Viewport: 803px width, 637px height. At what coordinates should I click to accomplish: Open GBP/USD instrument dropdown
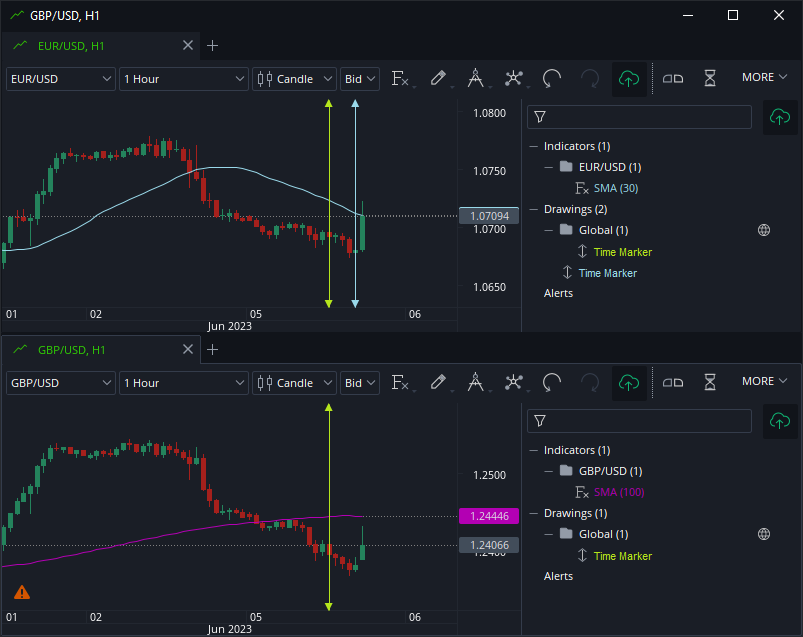pos(60,383)
